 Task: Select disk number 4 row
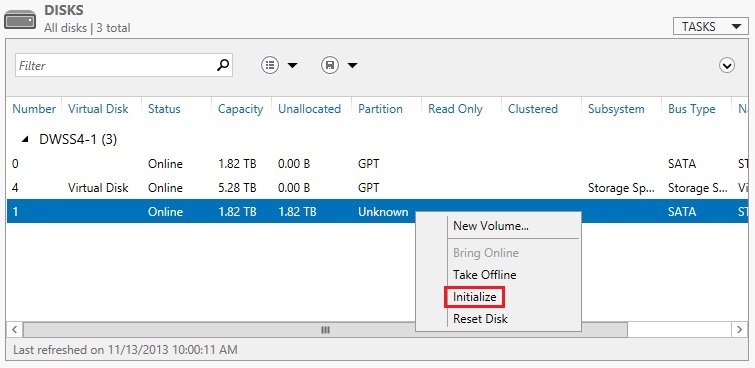click(x=378, y=188)
